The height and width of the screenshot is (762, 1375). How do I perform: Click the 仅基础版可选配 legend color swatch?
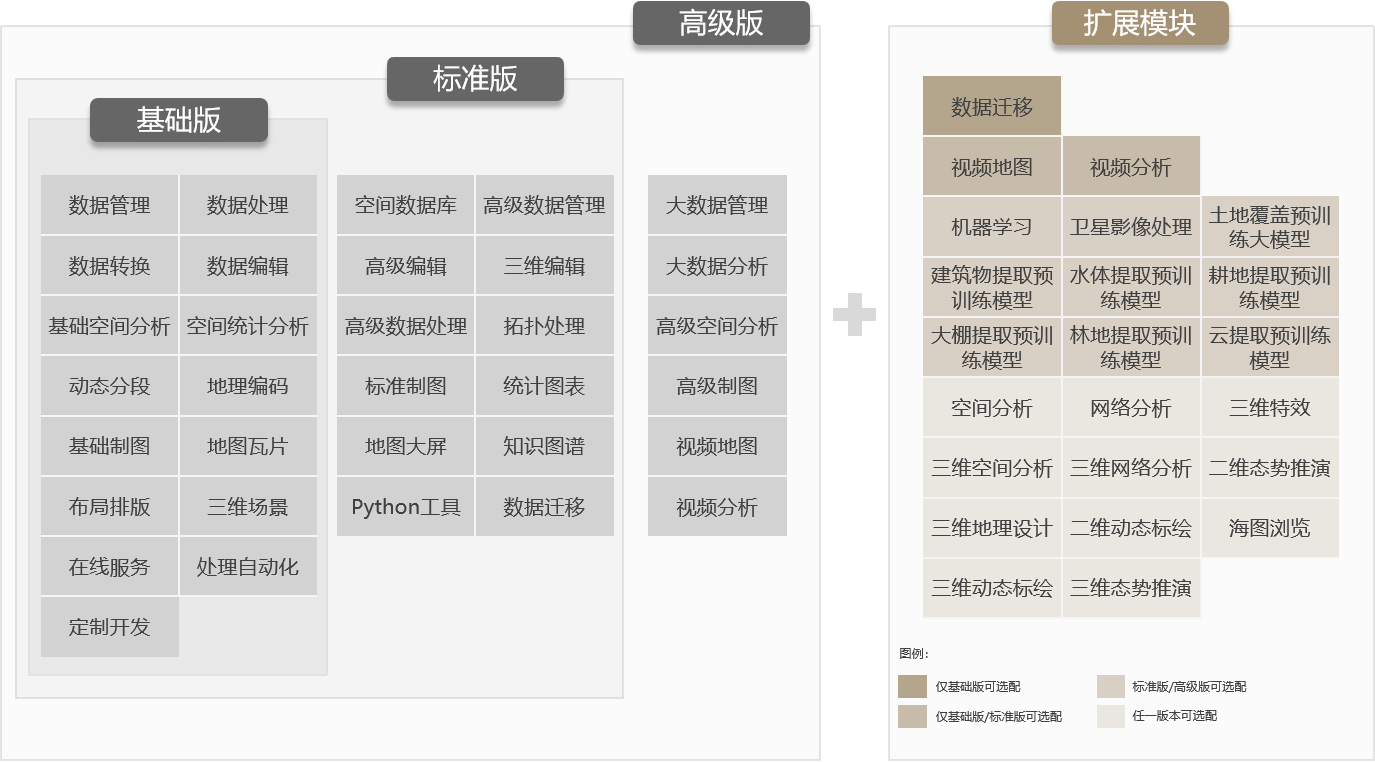tap(912, 686)
